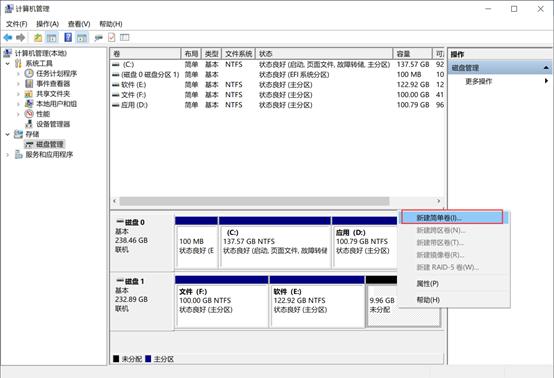Open the Help icon in the toolbar

point(68,37)
